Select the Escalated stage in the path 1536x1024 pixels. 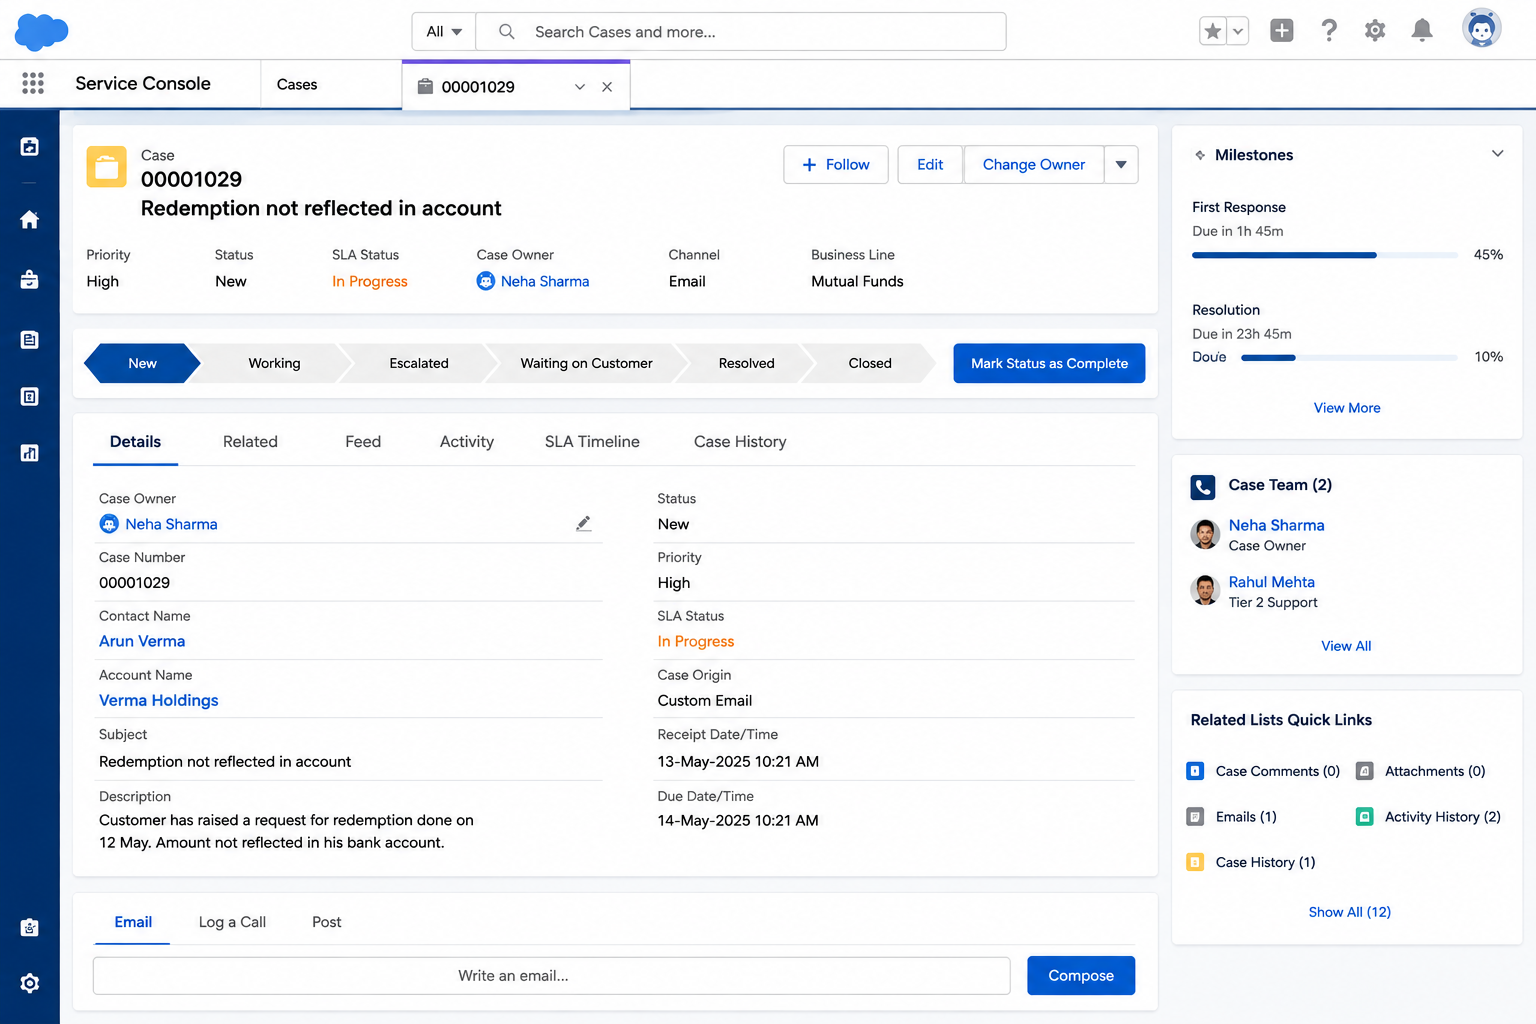pyautogui.click(x=419, y=363)
